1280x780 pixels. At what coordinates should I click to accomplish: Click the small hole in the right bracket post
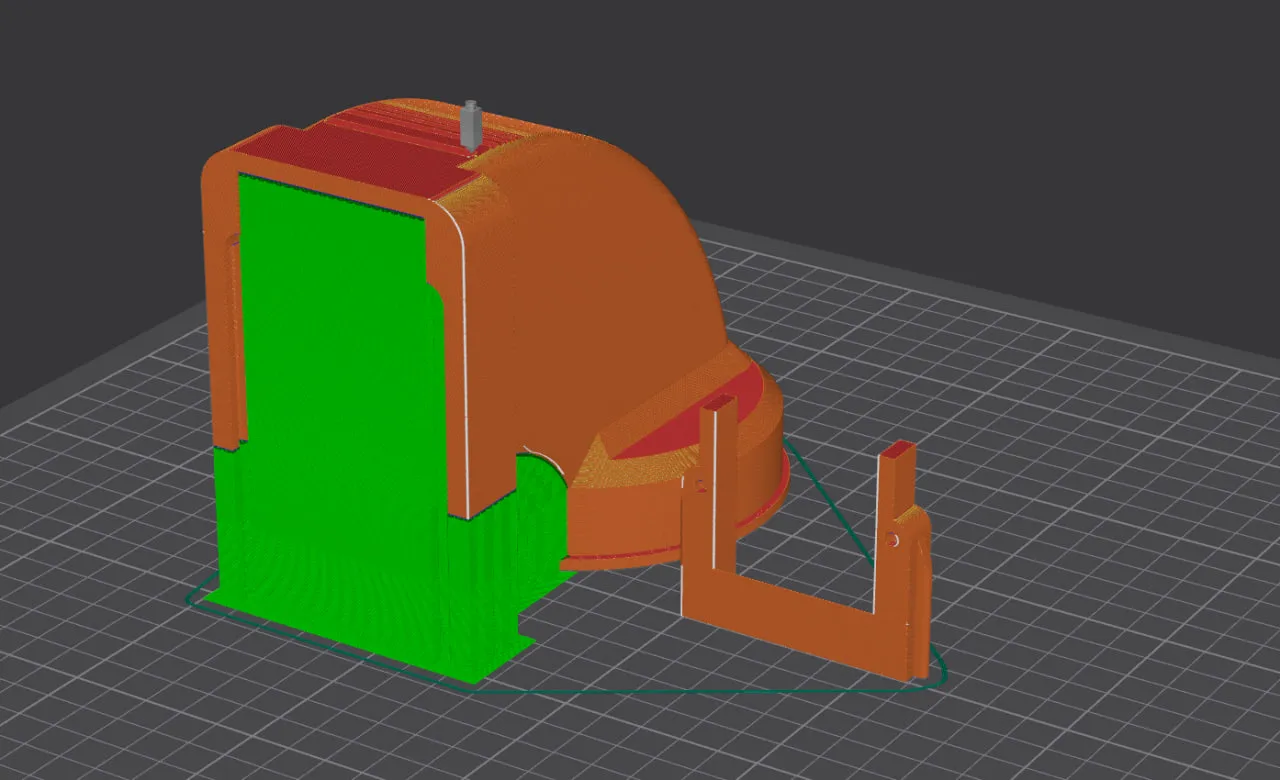[x=895, y=540]
